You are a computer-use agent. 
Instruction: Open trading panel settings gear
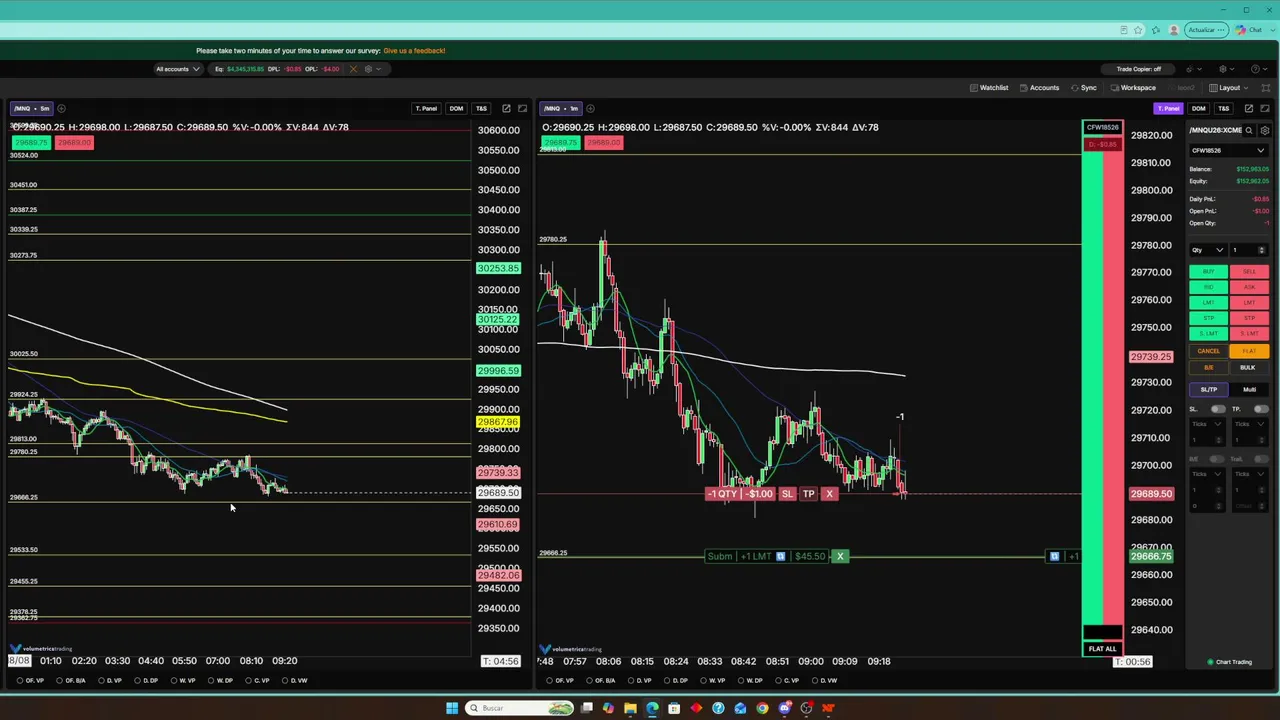point(1265,130)
